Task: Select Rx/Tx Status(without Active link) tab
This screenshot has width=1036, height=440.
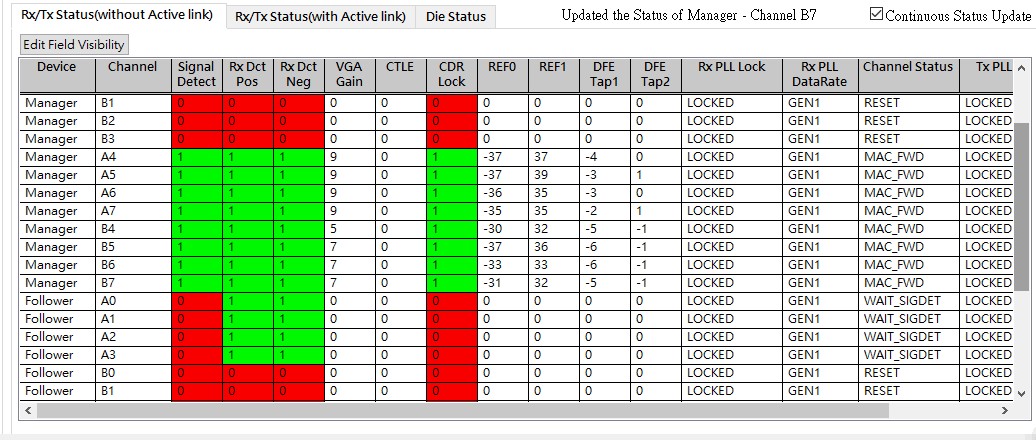Action: point(117,15)
